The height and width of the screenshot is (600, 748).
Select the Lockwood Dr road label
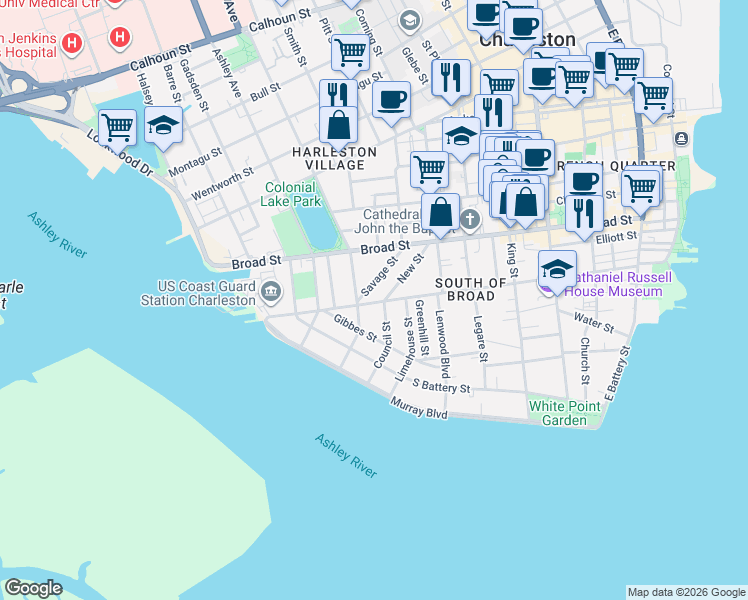[x=120, y=153]
